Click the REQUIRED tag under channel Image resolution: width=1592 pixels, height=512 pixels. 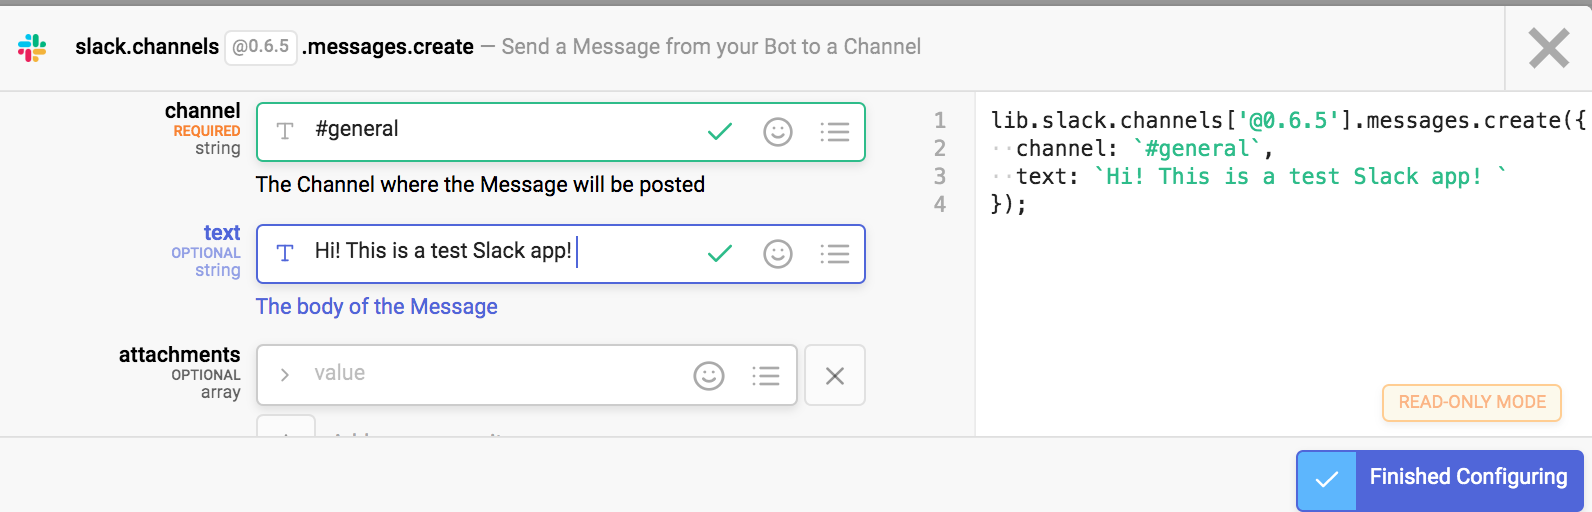[x=207, y=131]
